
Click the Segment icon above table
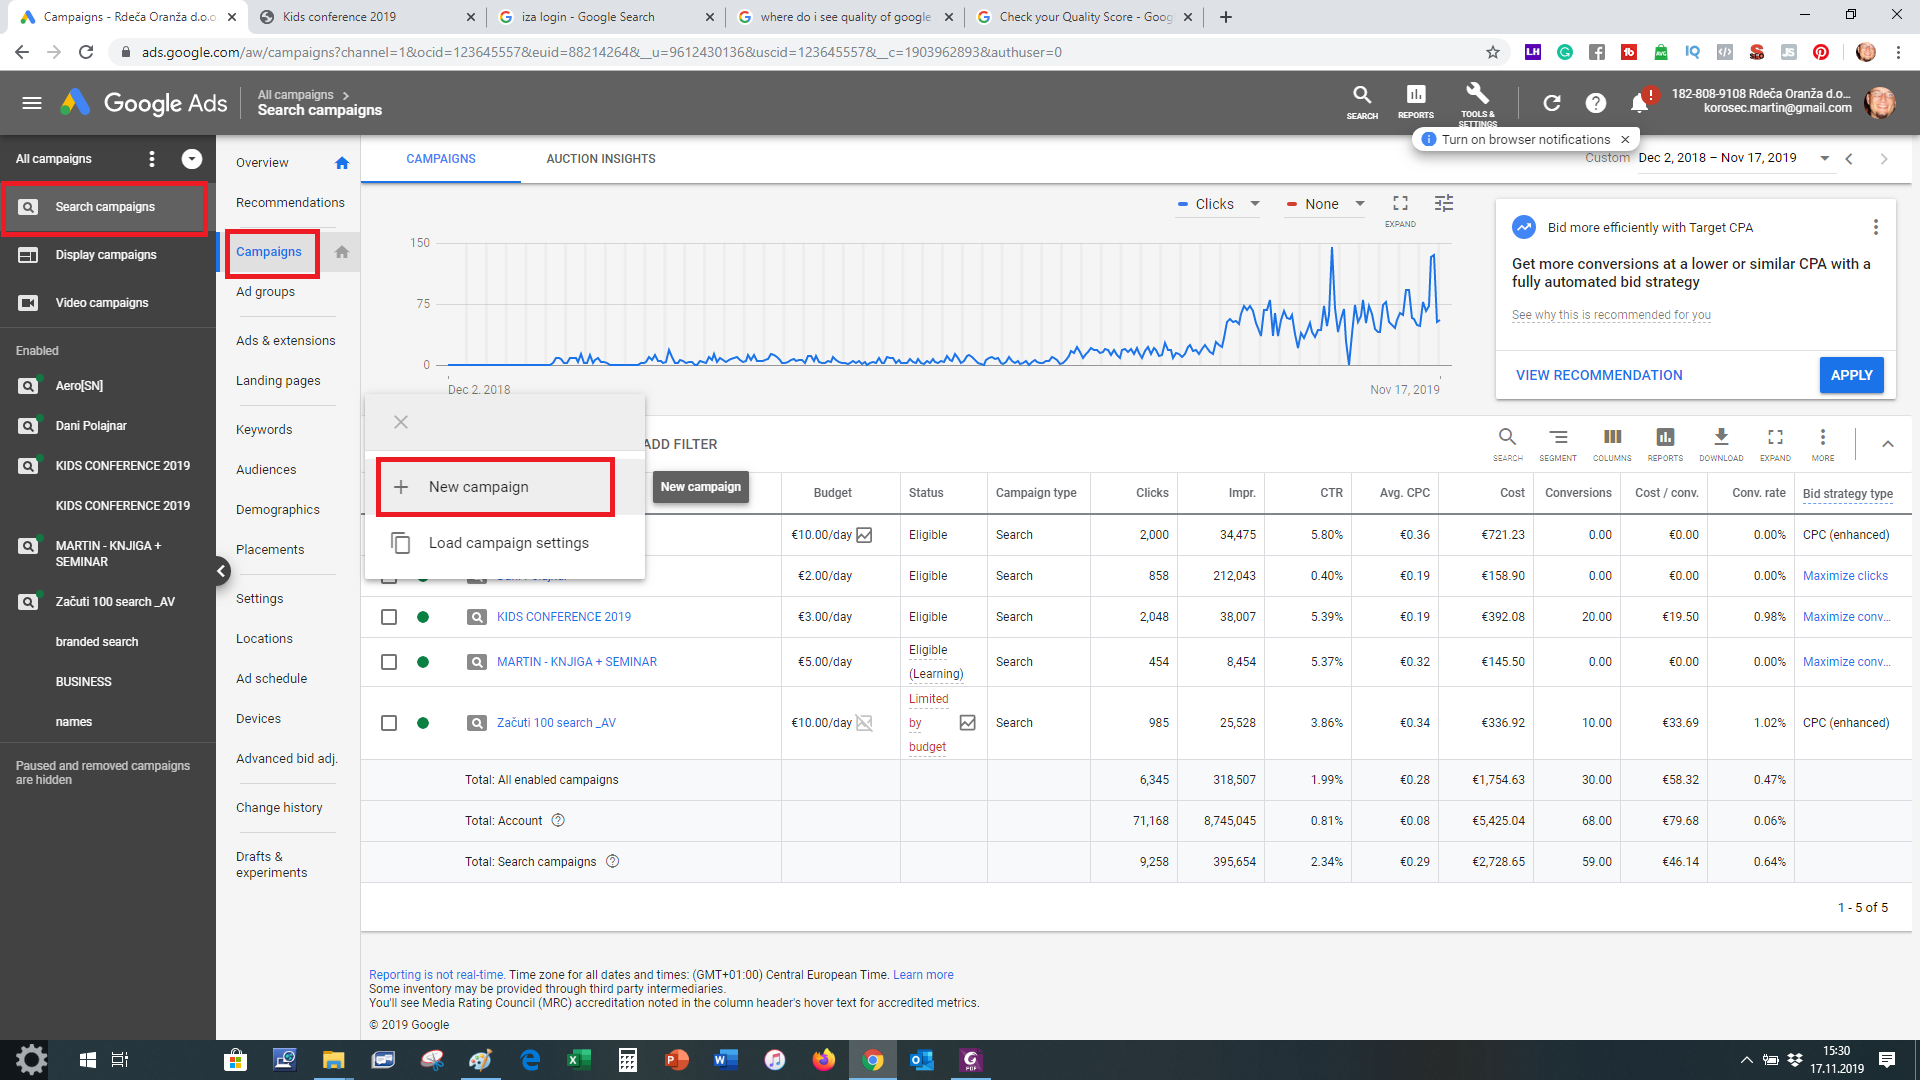tap(1558, 438)
